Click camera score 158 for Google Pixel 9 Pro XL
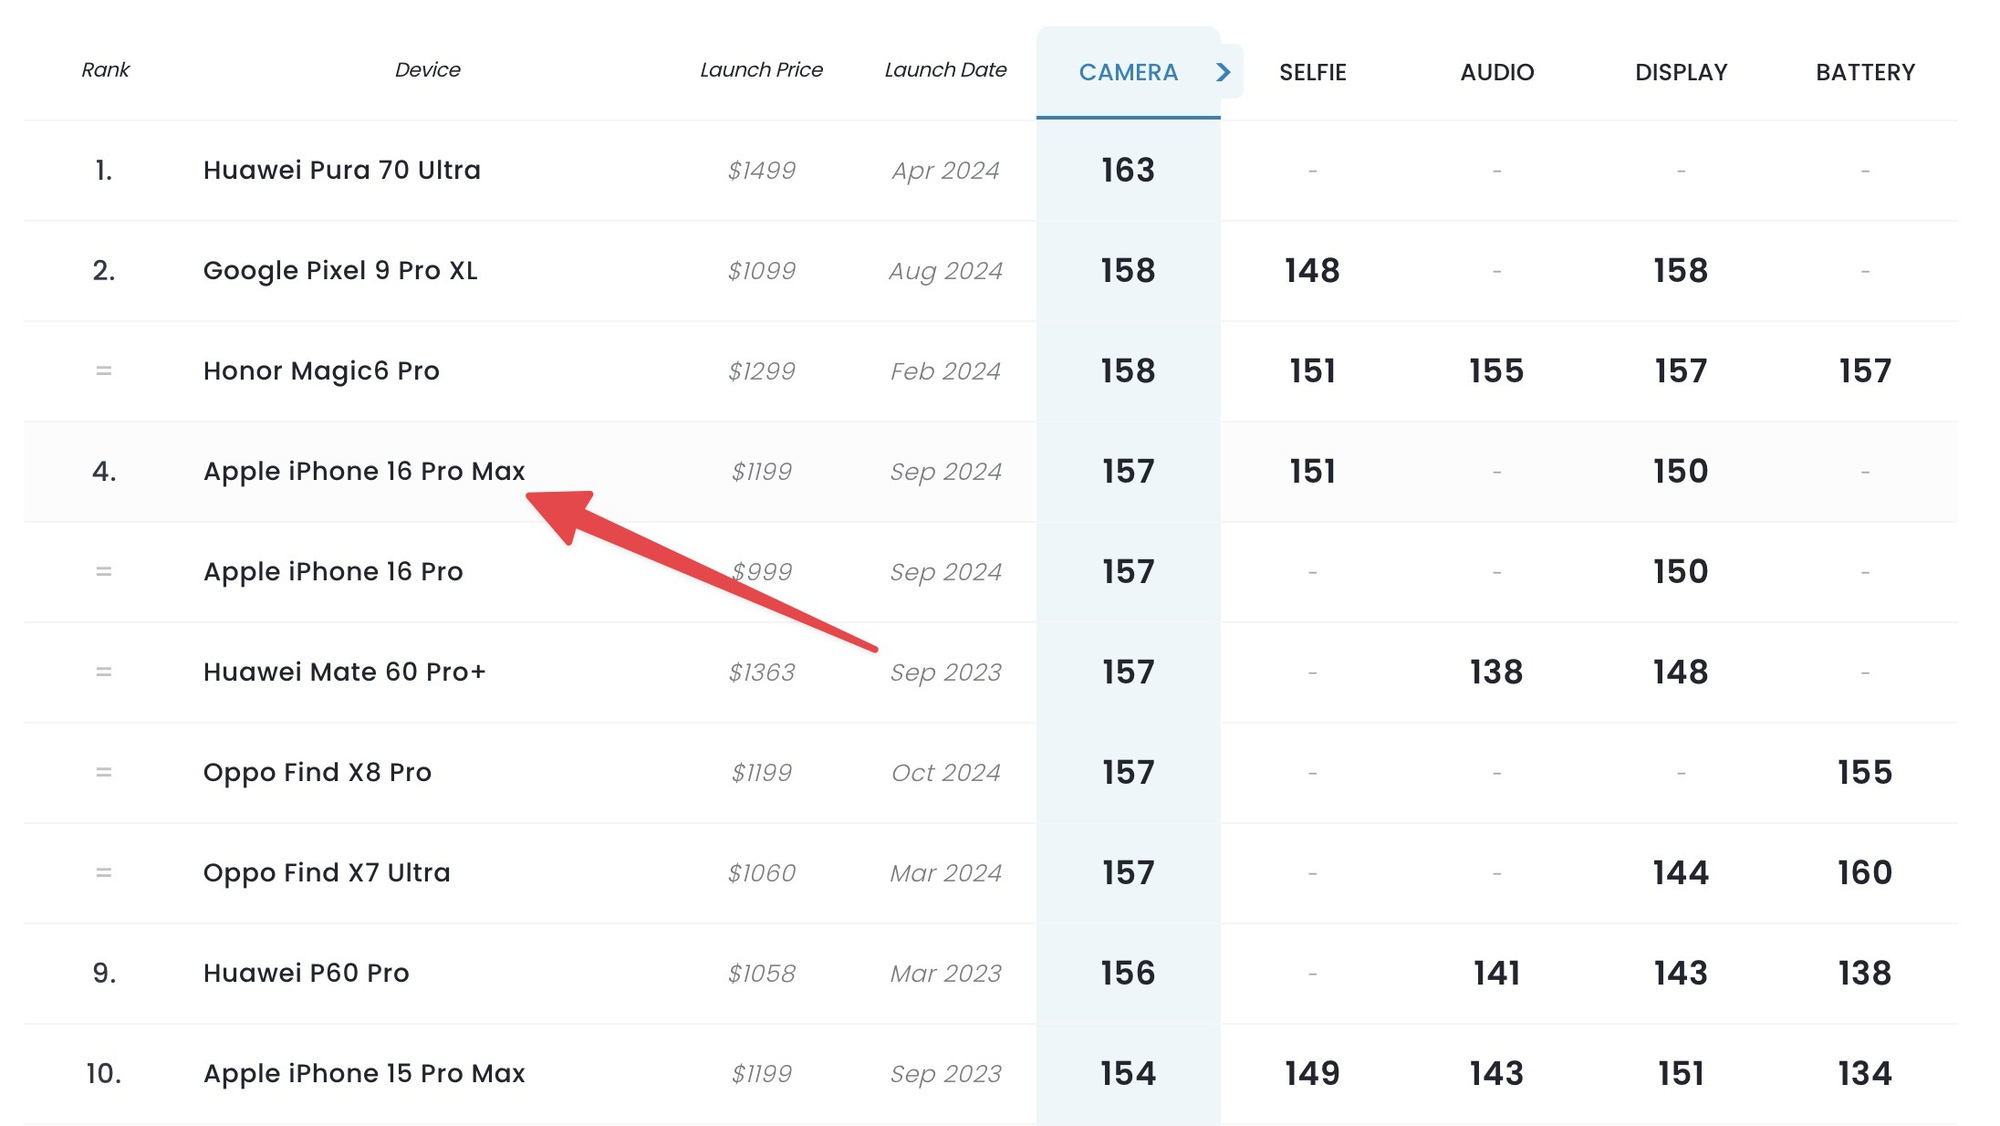 [x=1128, y=271]
